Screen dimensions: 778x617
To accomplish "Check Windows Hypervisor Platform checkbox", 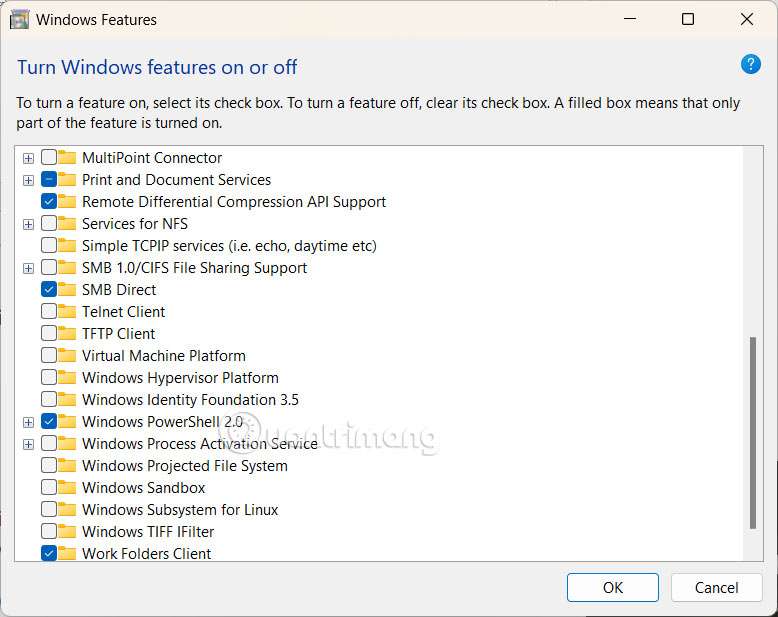I will pyautogui.click(x=49, y=377).
